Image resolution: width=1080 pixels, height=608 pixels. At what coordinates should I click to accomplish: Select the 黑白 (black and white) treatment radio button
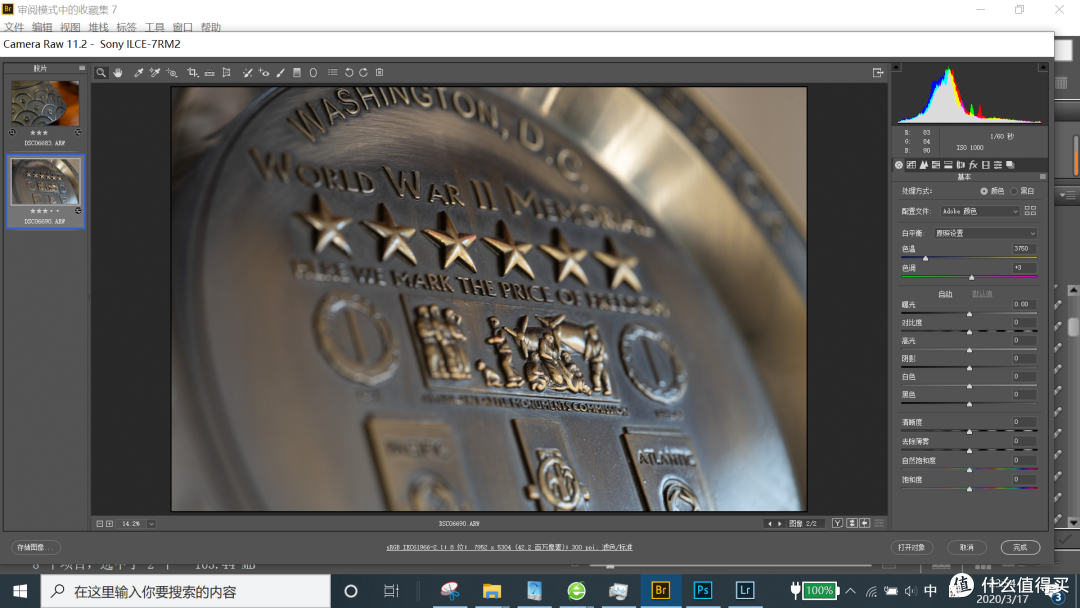(1014, 191)
